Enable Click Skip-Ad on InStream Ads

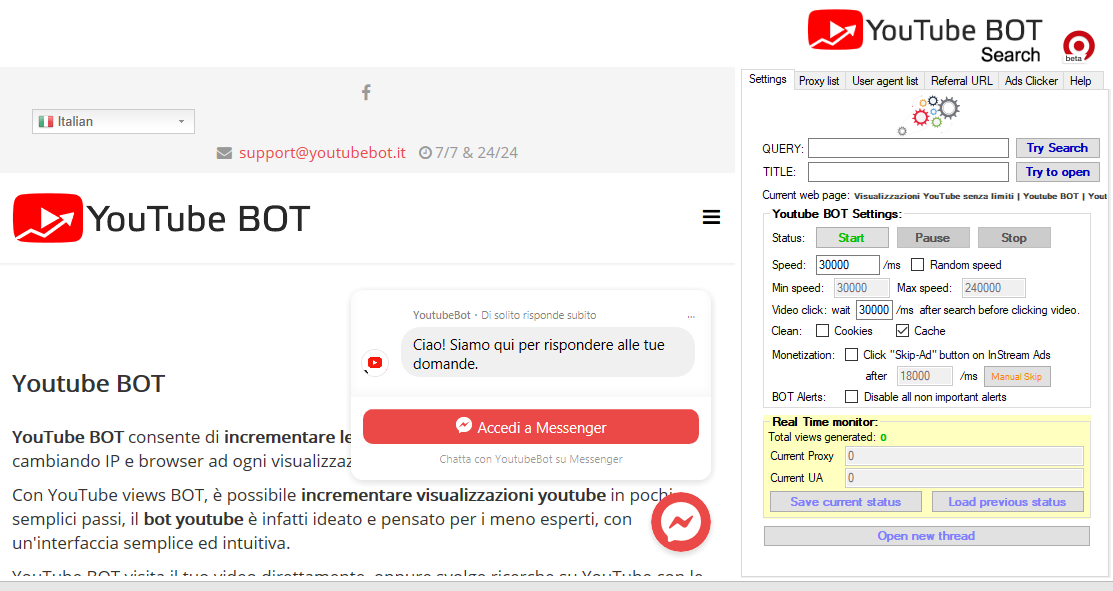point(851,354)
